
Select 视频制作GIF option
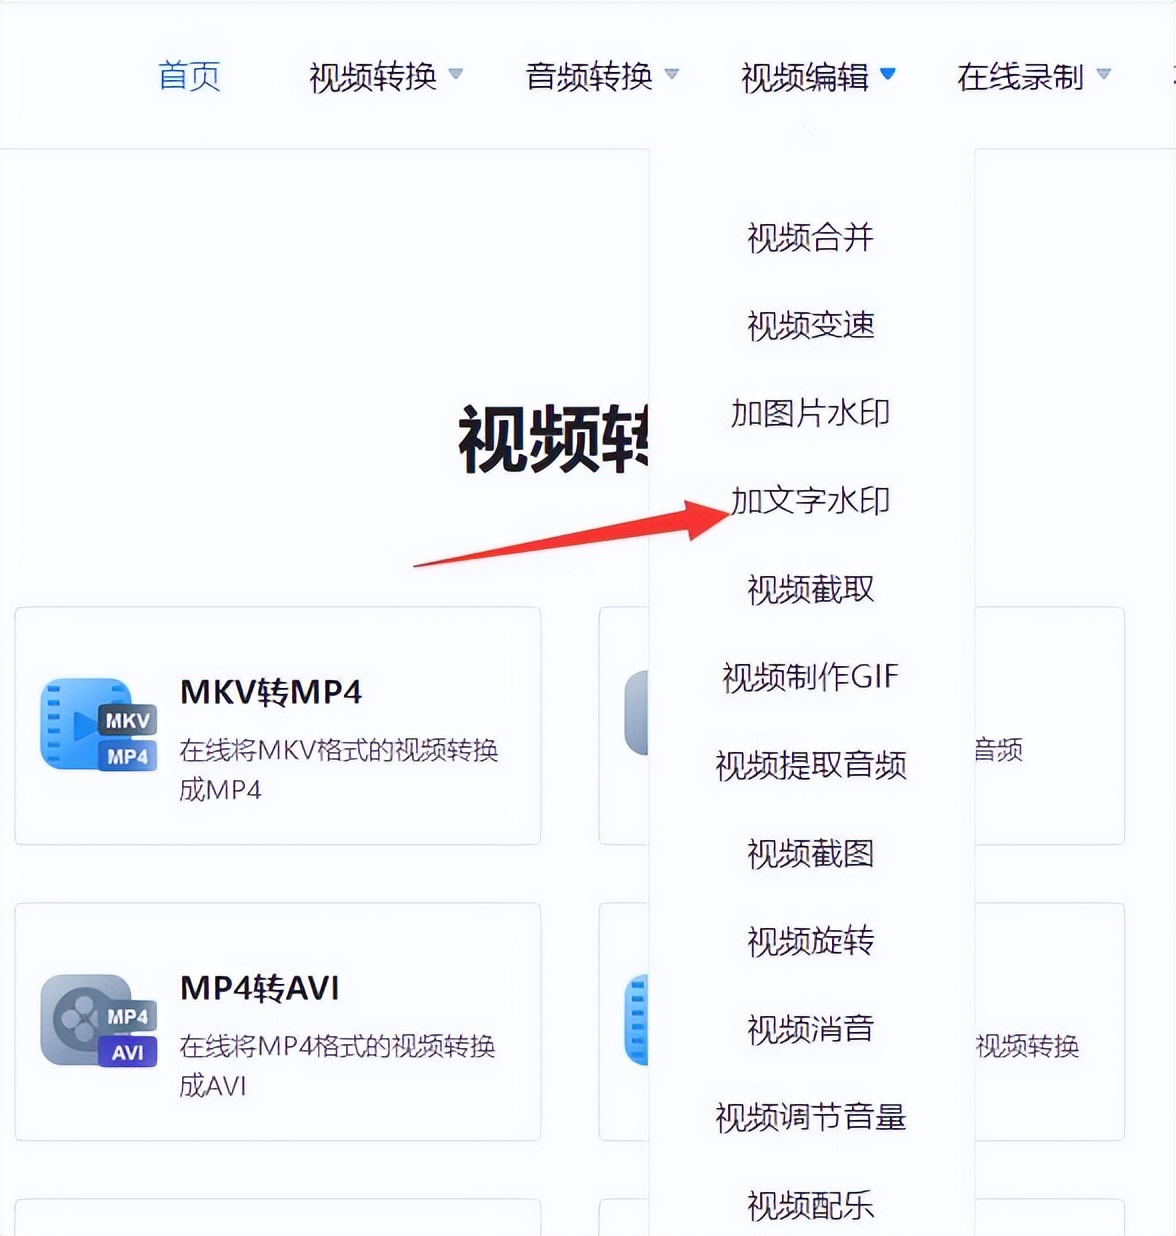(811, 677)
